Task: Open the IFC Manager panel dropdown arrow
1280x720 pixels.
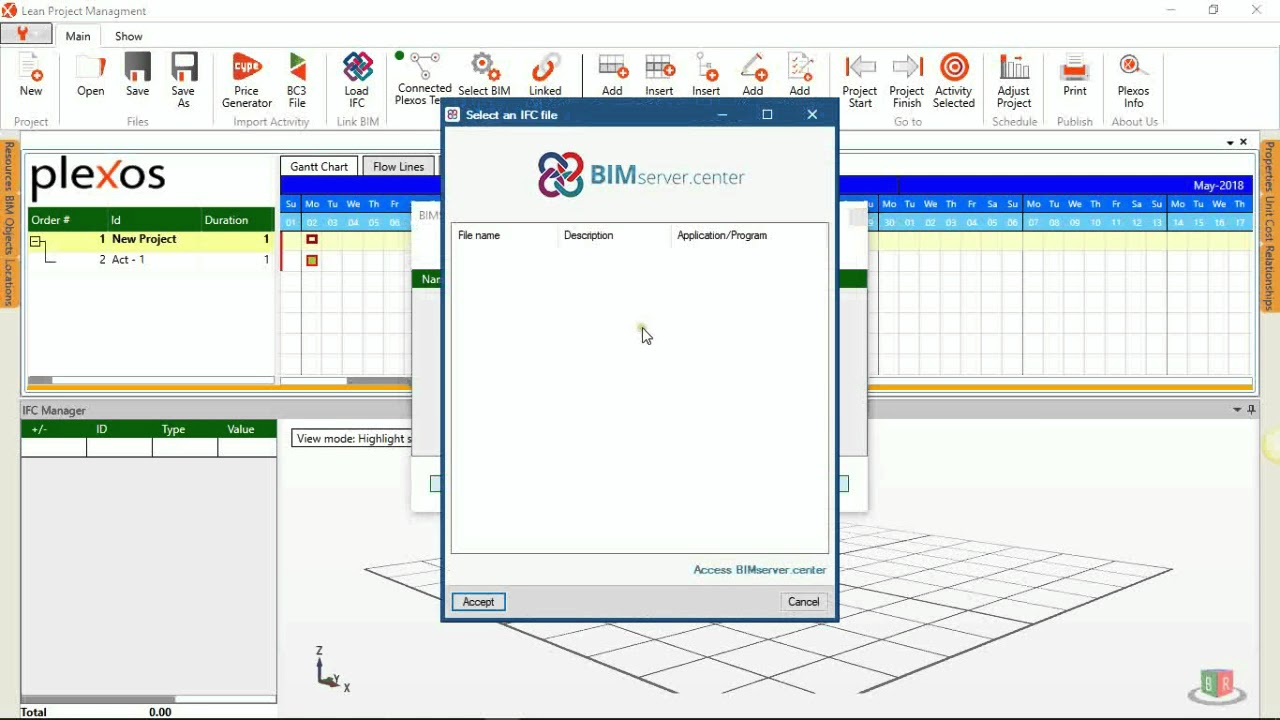Action: pyautogui.click(x=1237, y=410)
